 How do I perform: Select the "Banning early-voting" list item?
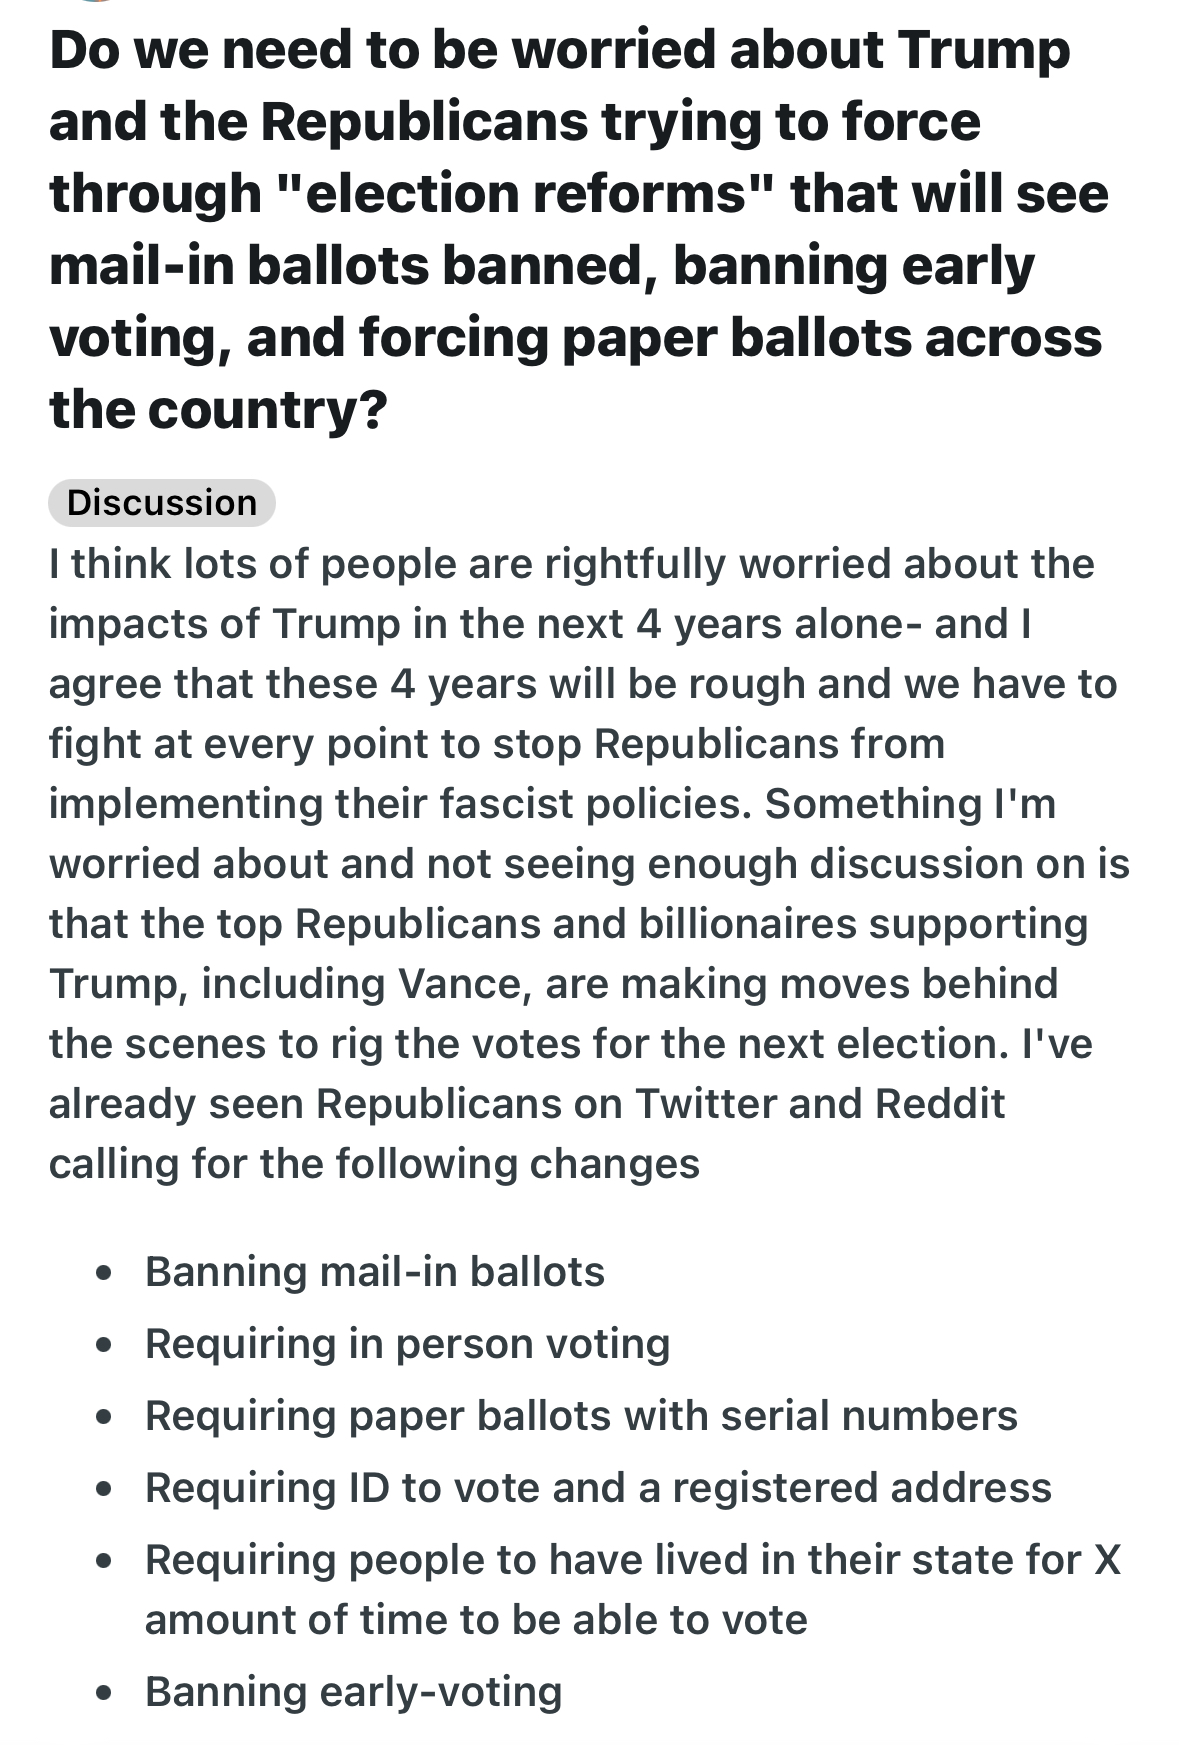pyautogui.click(x=353, y=1691)
